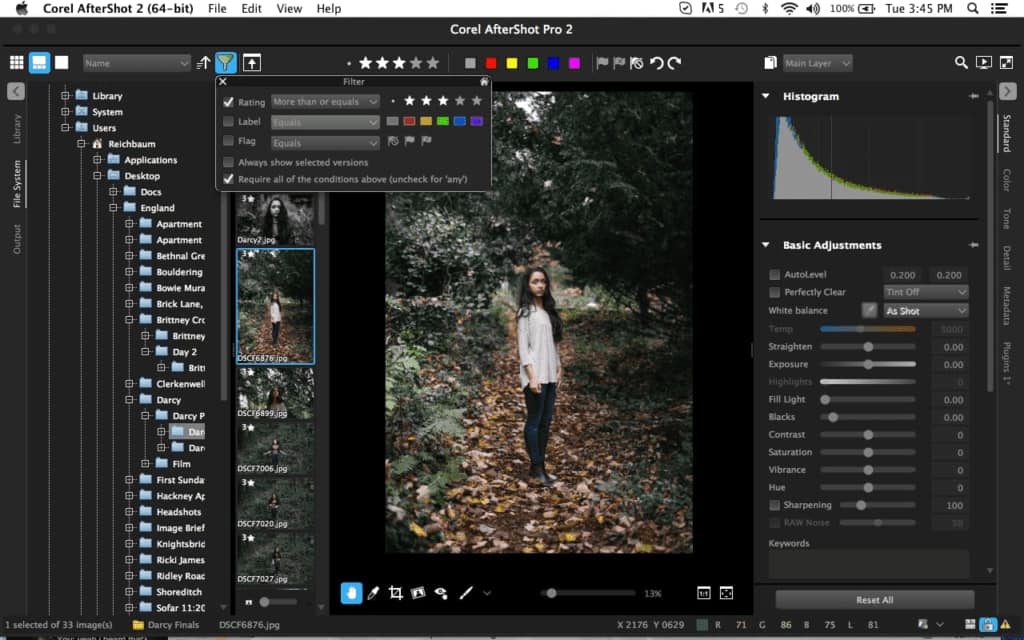The width and height of the screenshot is (1024, 640).
Task: Select the Crop tool
Action: coord(395,593)
